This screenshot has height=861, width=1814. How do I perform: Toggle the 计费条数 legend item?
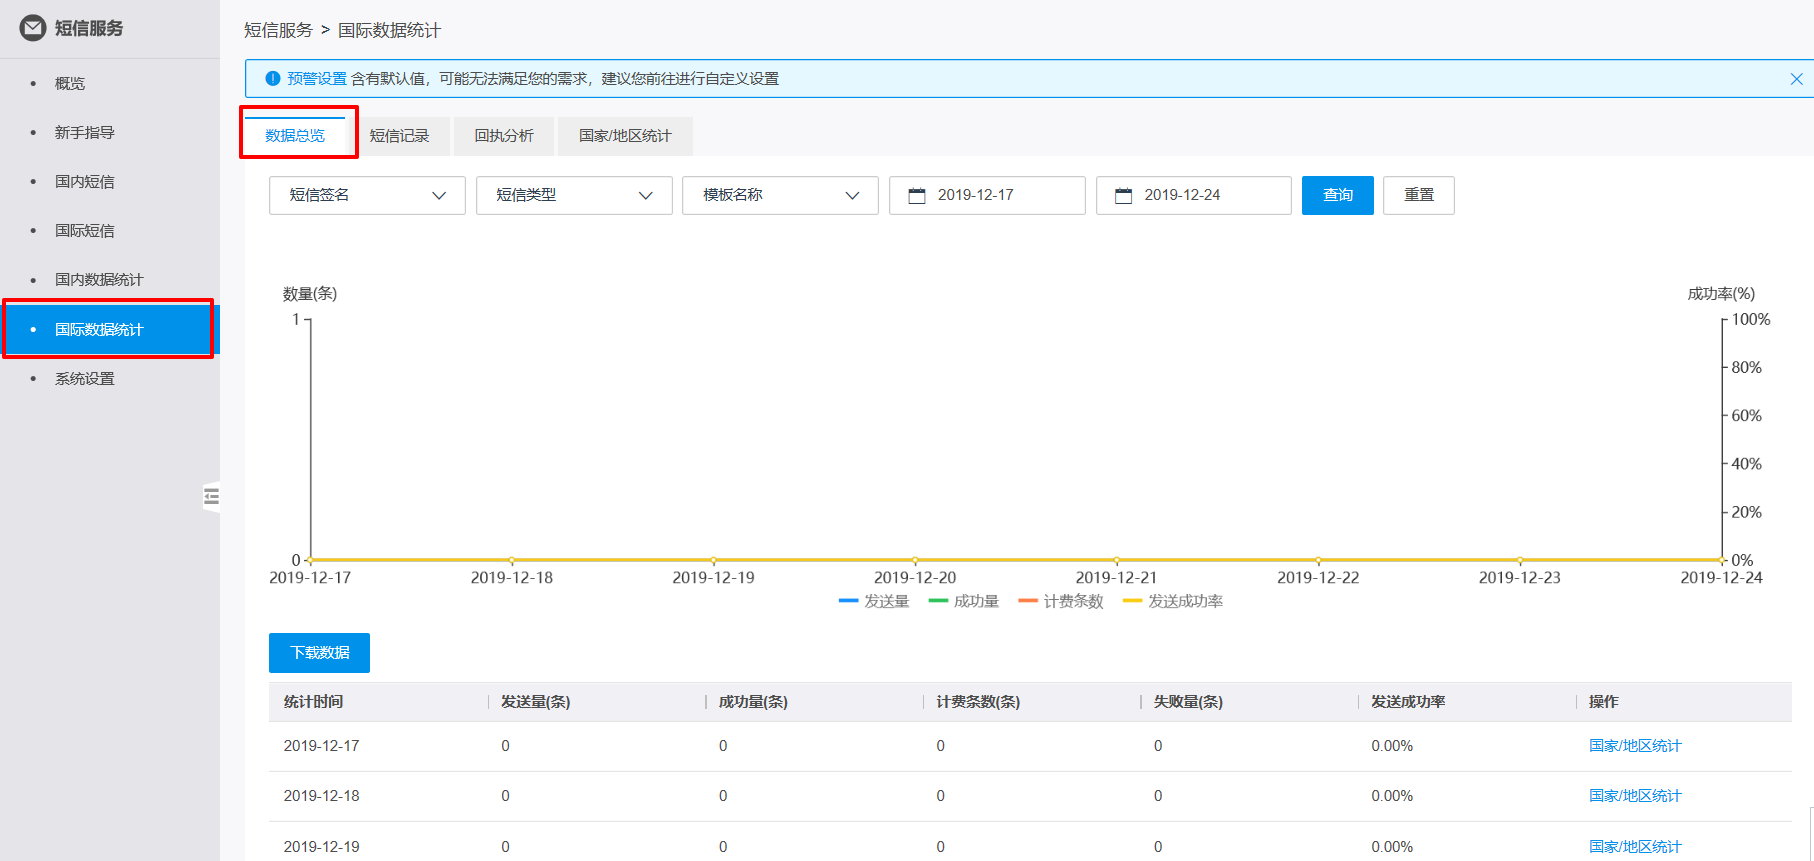point(1061,601)
